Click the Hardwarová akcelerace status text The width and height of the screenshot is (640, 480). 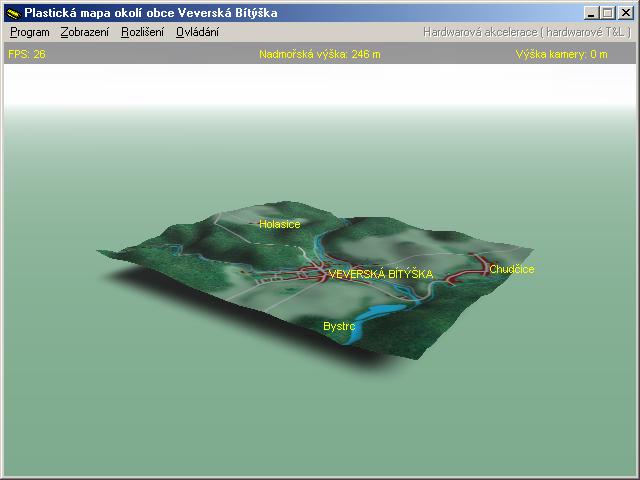coord(526,32)
